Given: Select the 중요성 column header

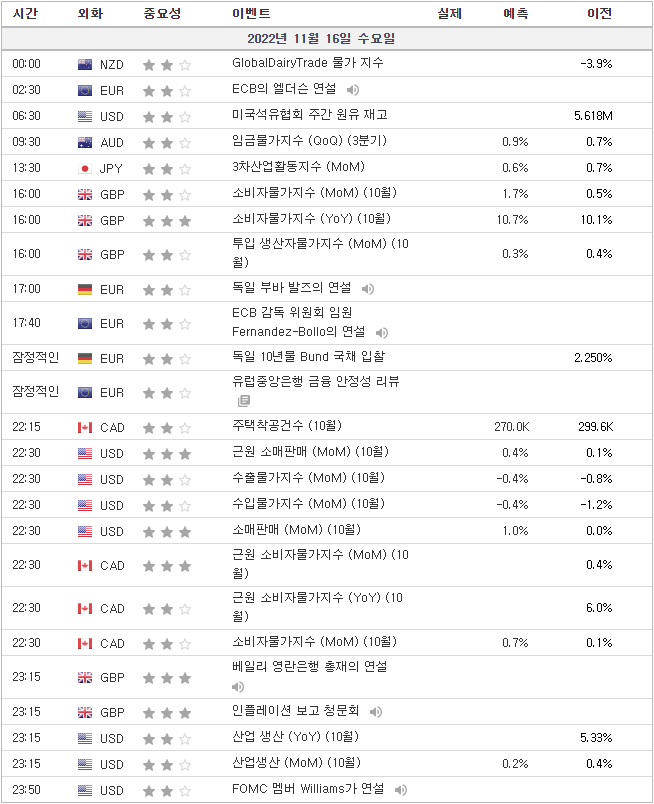Looking at the screenshot, I should (162, 13).
